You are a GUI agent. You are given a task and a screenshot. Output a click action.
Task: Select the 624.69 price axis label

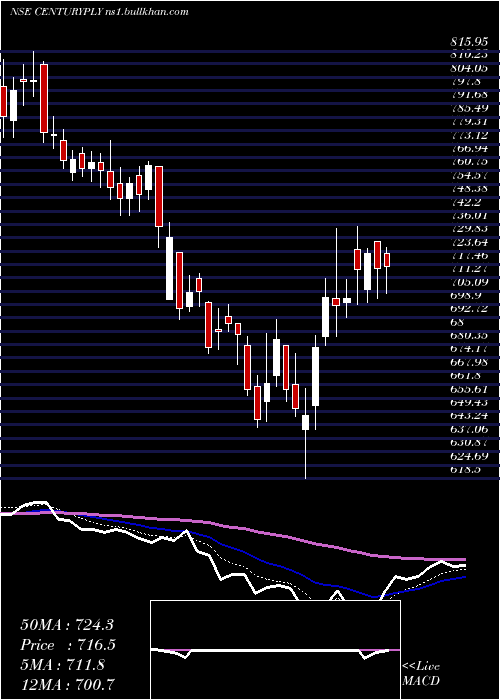point(469,456)
